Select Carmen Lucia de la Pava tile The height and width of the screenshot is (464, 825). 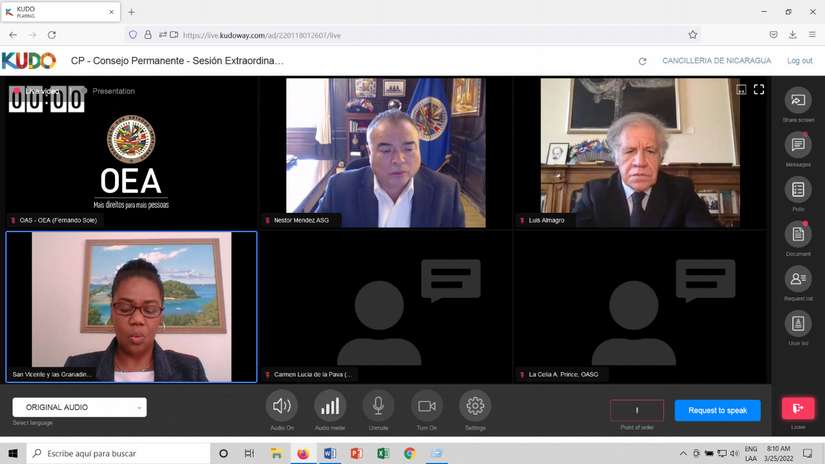tap(386, 307)
